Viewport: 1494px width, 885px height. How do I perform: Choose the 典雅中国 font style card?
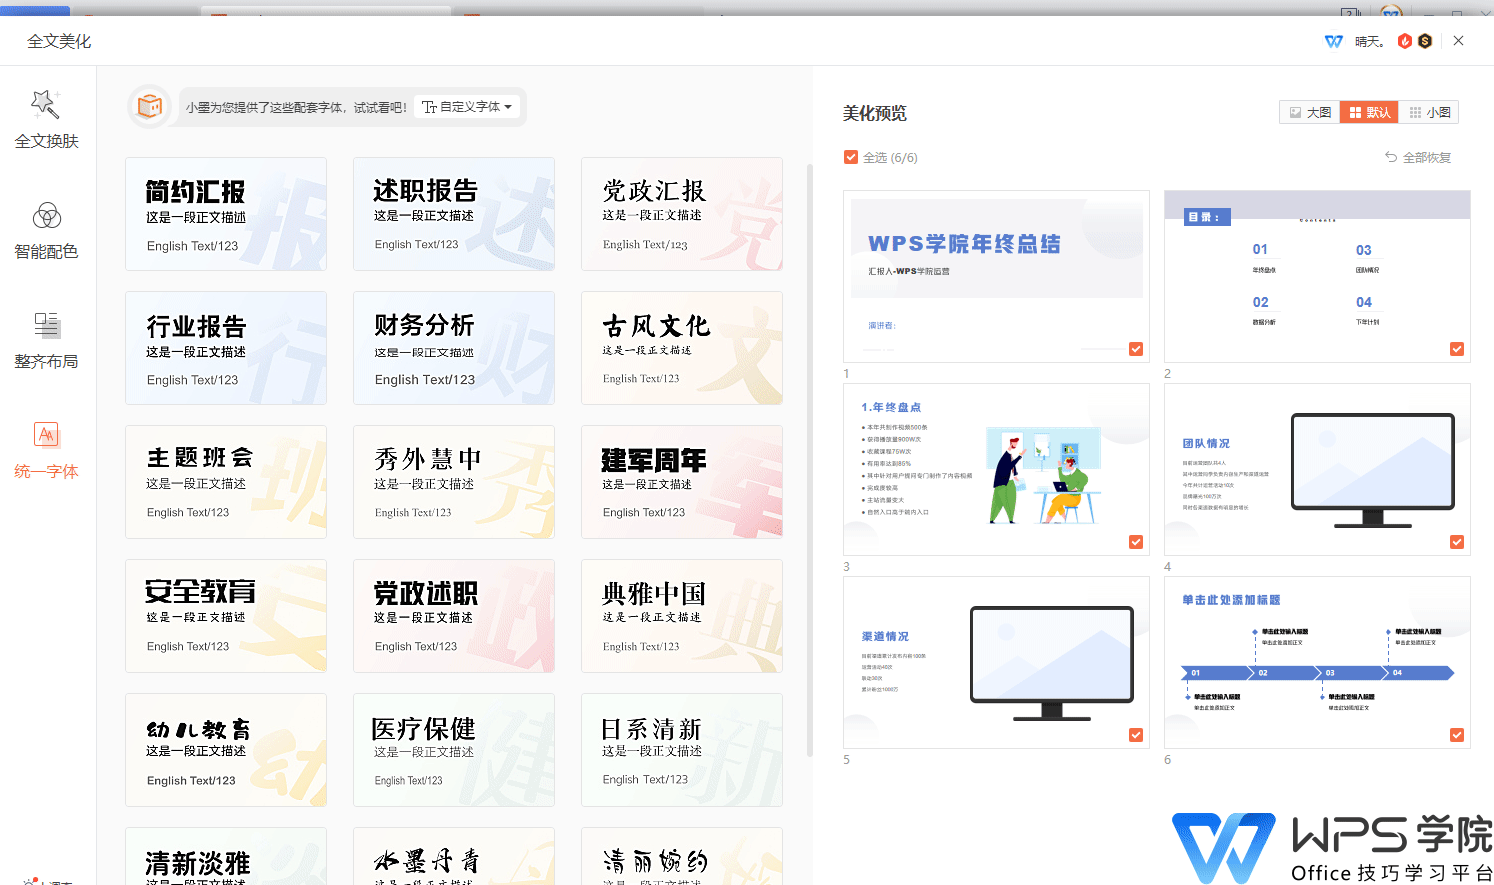coord(682,616)
